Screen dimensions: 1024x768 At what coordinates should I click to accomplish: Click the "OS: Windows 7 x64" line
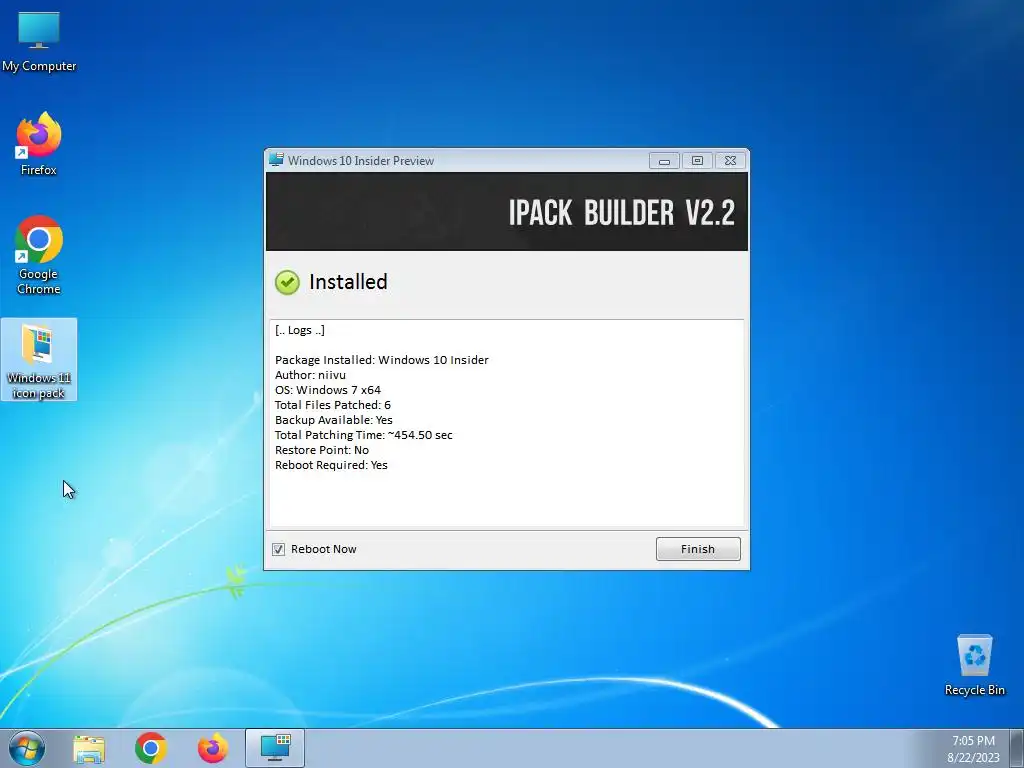[x=328, y=390]
